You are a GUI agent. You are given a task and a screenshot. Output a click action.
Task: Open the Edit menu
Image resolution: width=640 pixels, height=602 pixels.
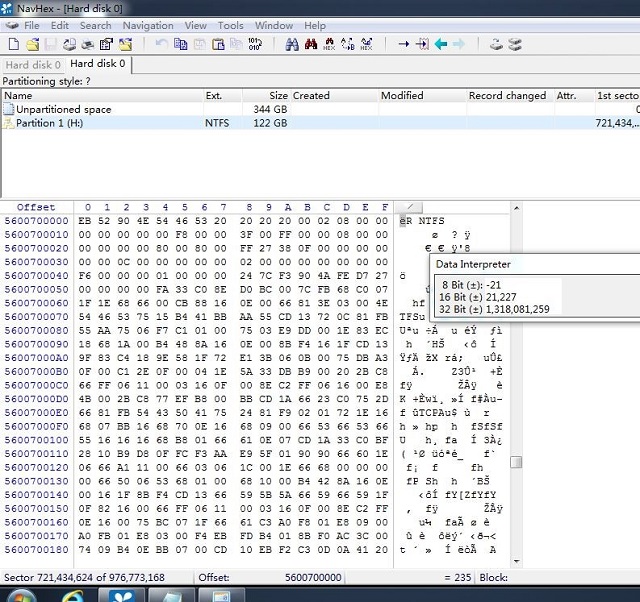click(x=60, y=26)
